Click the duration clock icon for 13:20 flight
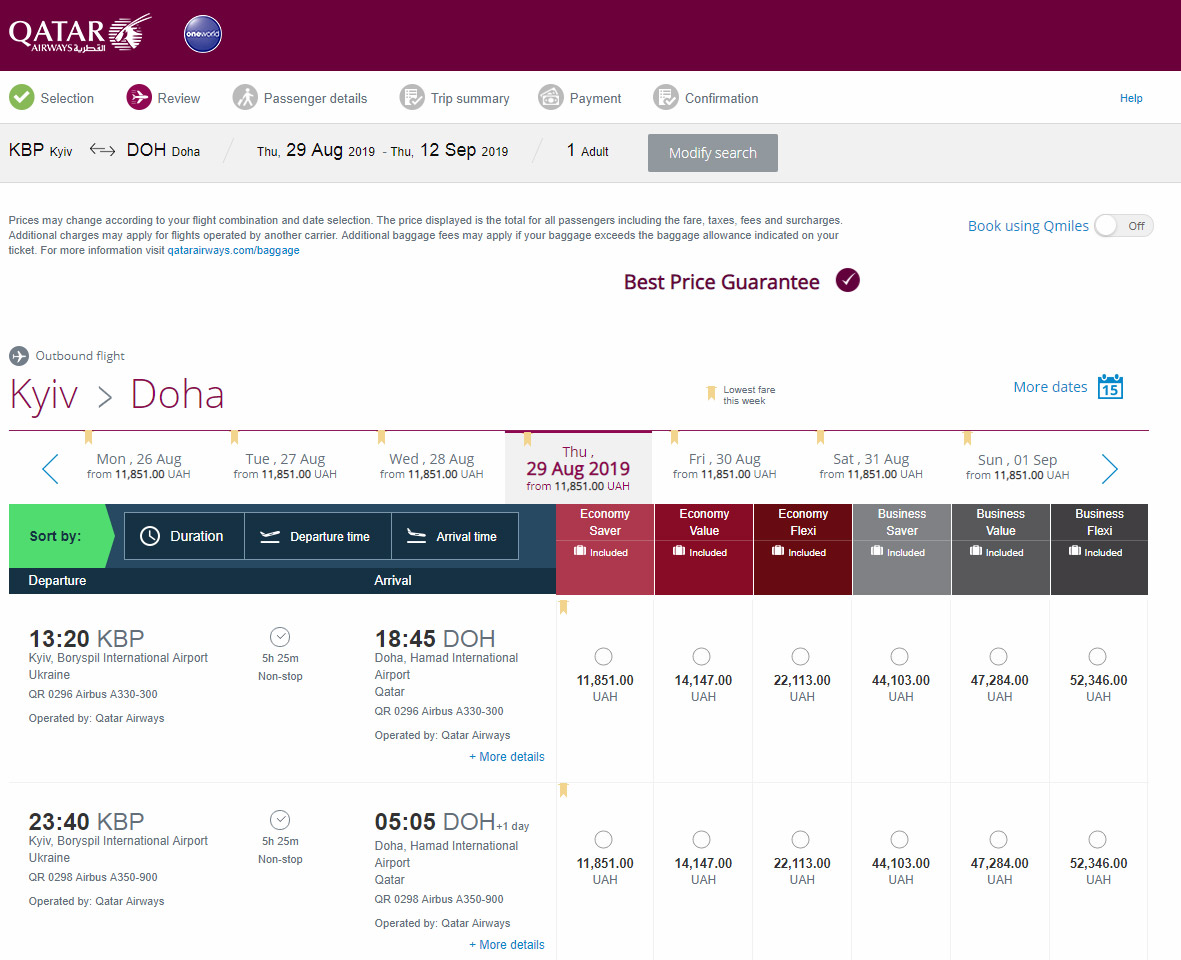Viewport: 1181px width, 960px height. pyautogui.click(x=280, y=637)
